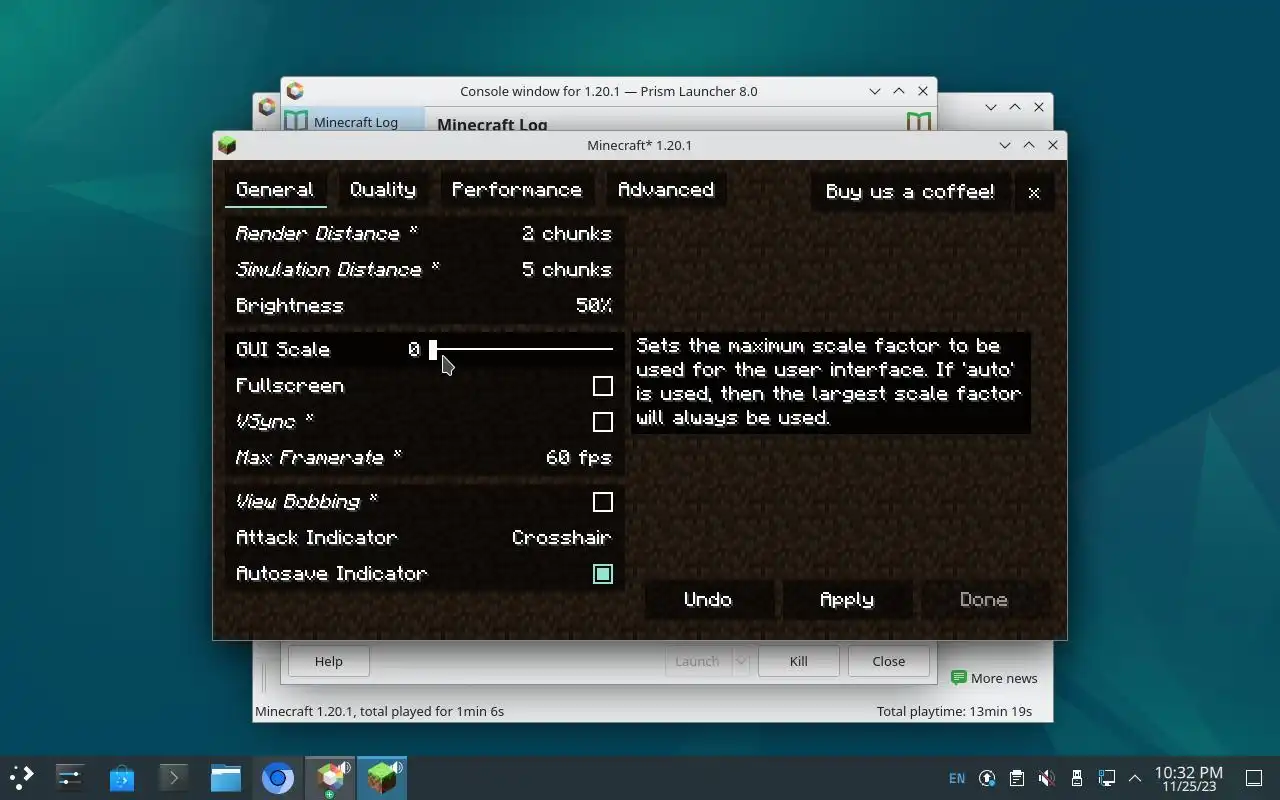Disable the Autosave Indicator checkbox
Screen dimensions: 1280x800
click(602, 574)
